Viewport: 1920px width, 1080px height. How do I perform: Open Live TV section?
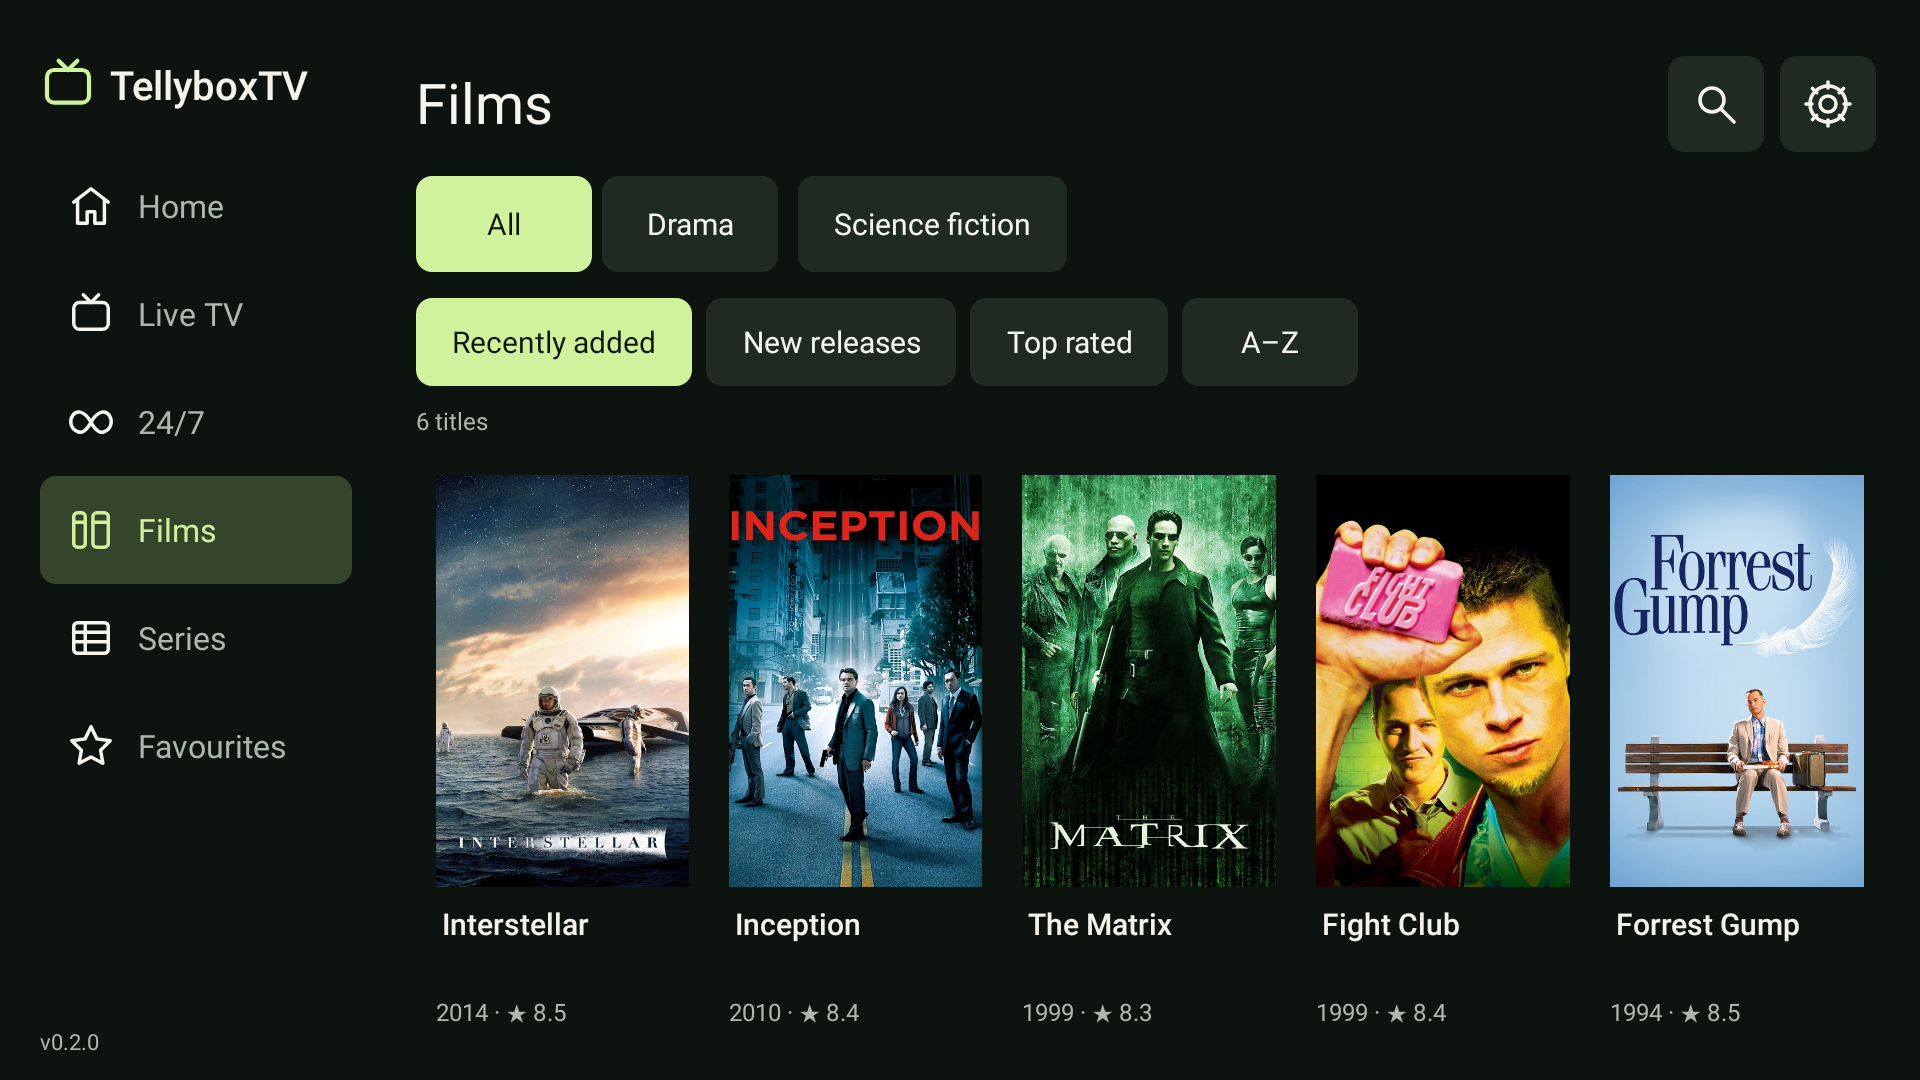coord(196,315)
